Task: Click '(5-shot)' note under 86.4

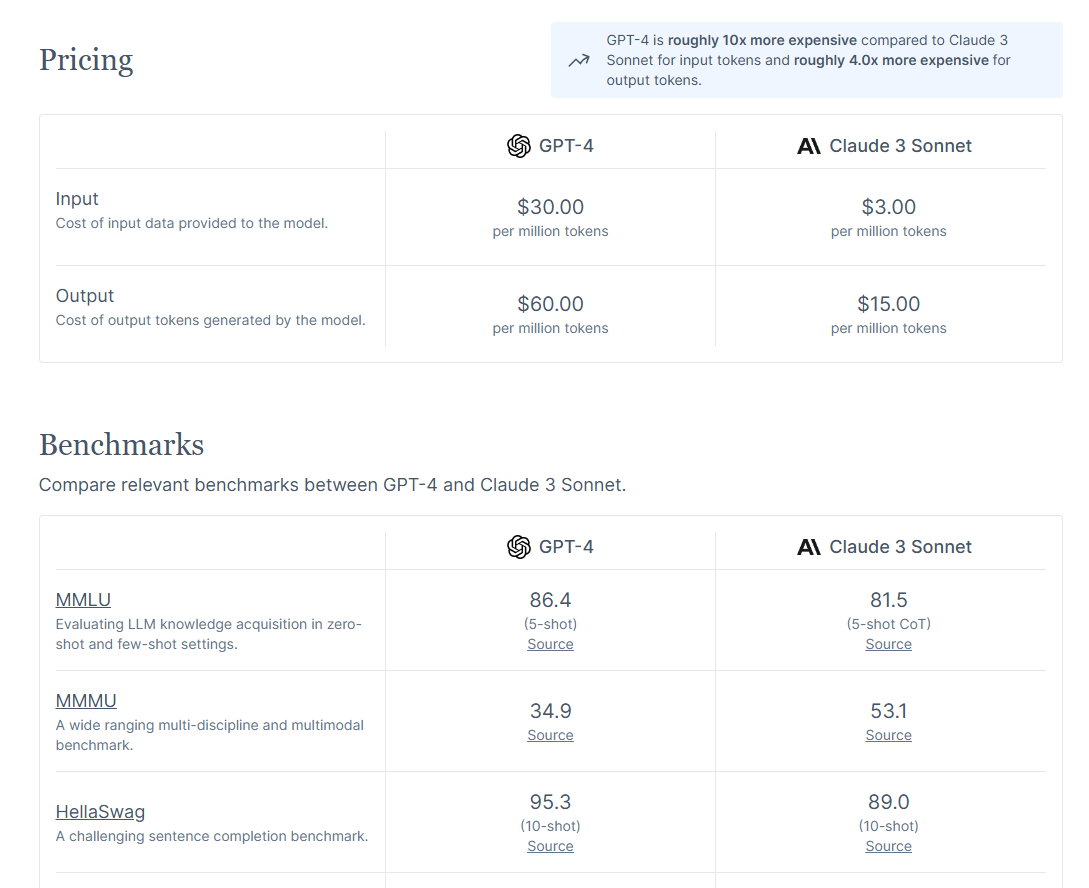Action: (x=550, y=624)
